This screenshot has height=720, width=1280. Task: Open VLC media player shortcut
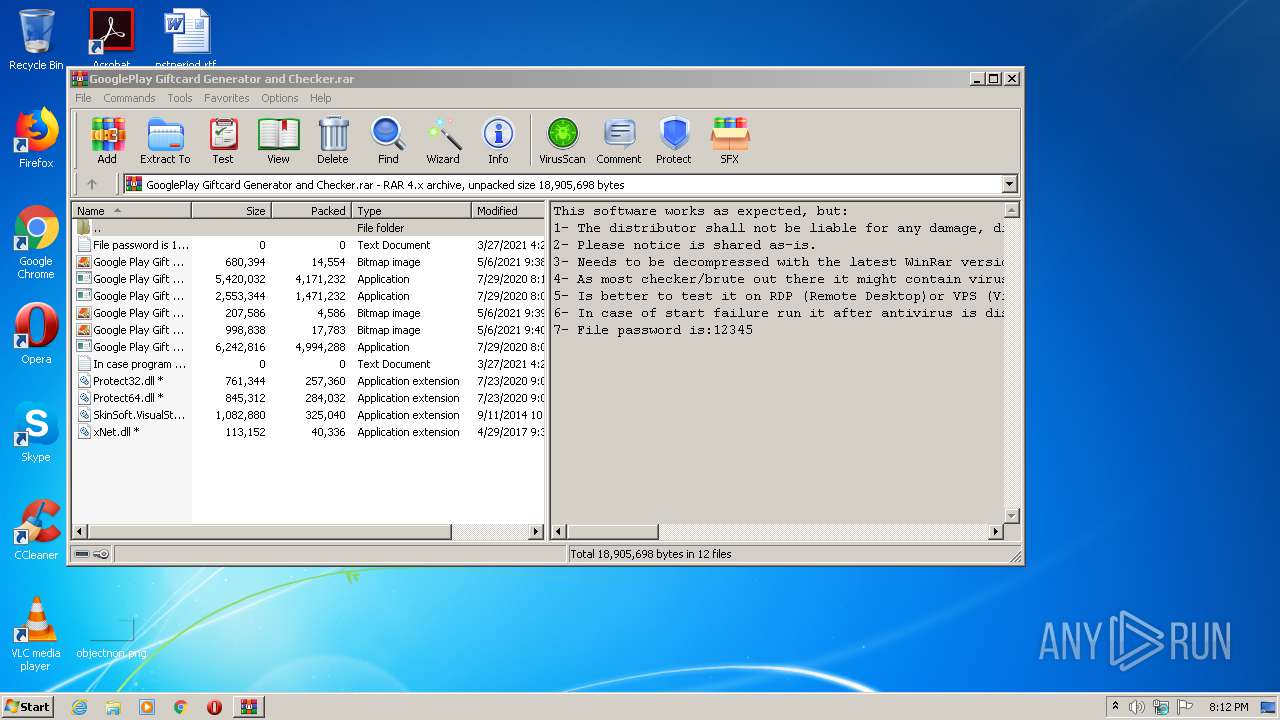[36, 634]
